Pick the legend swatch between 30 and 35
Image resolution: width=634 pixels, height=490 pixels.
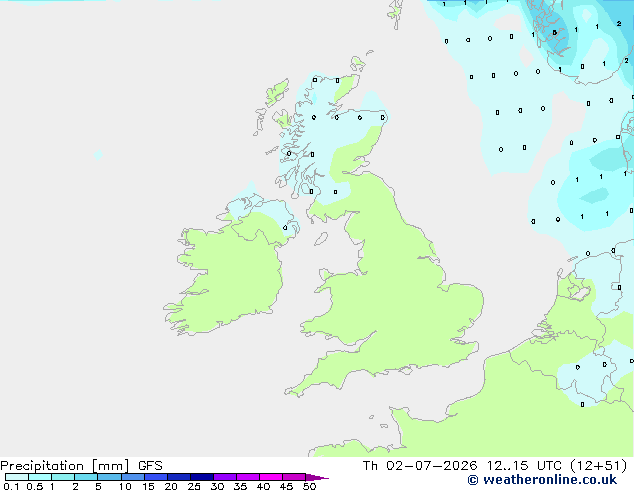tap(225, 477)
